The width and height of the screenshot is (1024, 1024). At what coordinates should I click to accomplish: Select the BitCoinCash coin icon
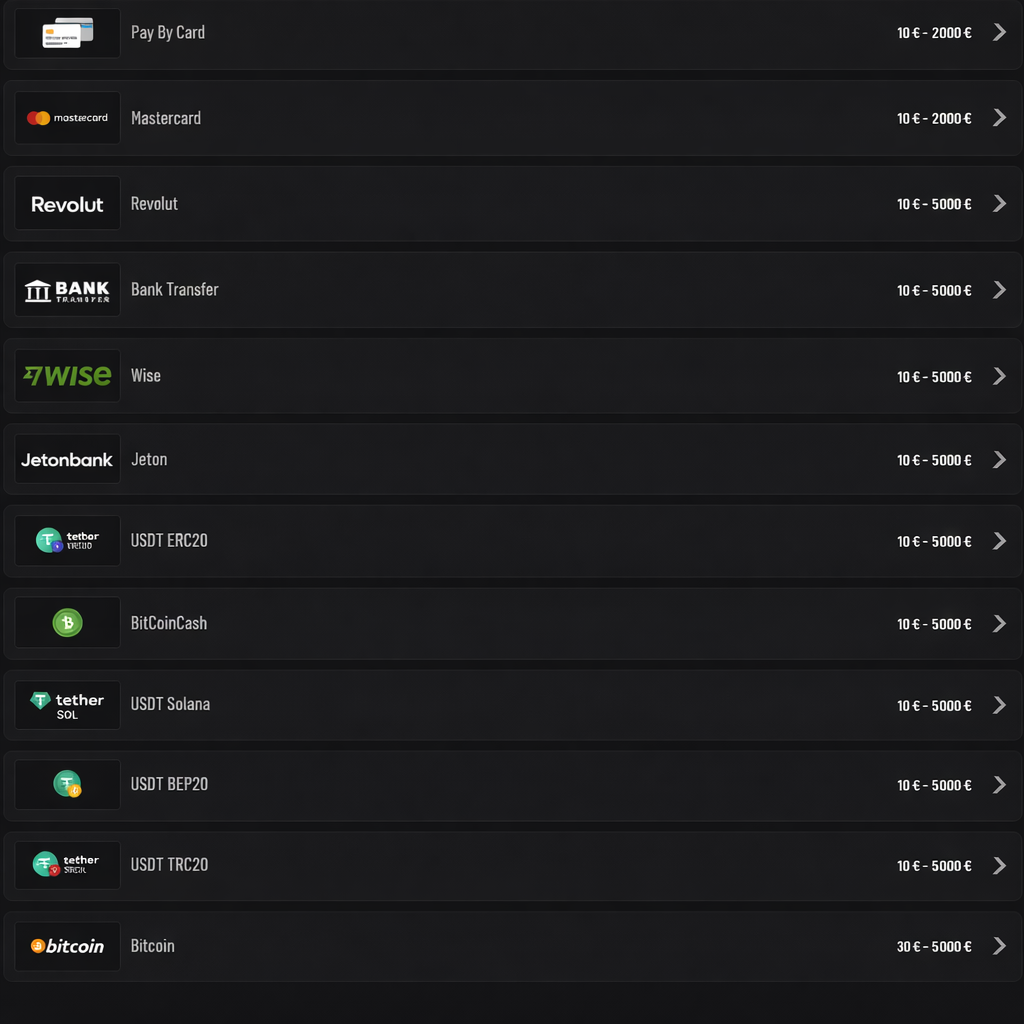66,622
